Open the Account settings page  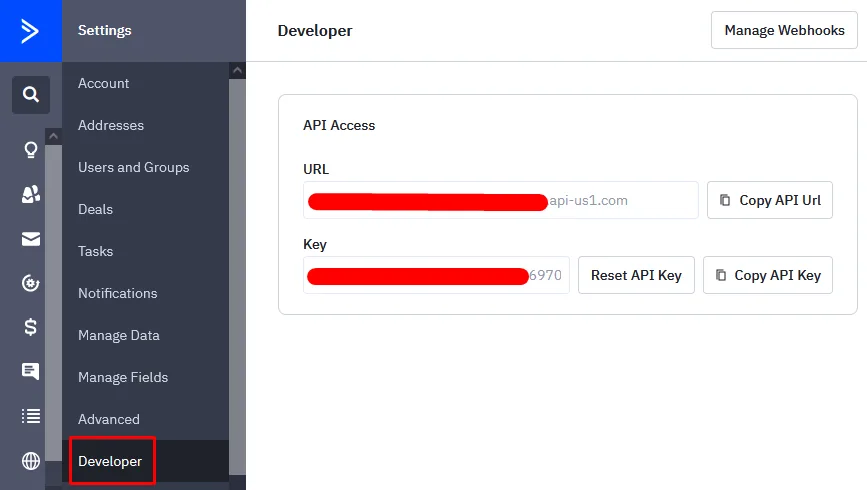click(x=104, y=83)
